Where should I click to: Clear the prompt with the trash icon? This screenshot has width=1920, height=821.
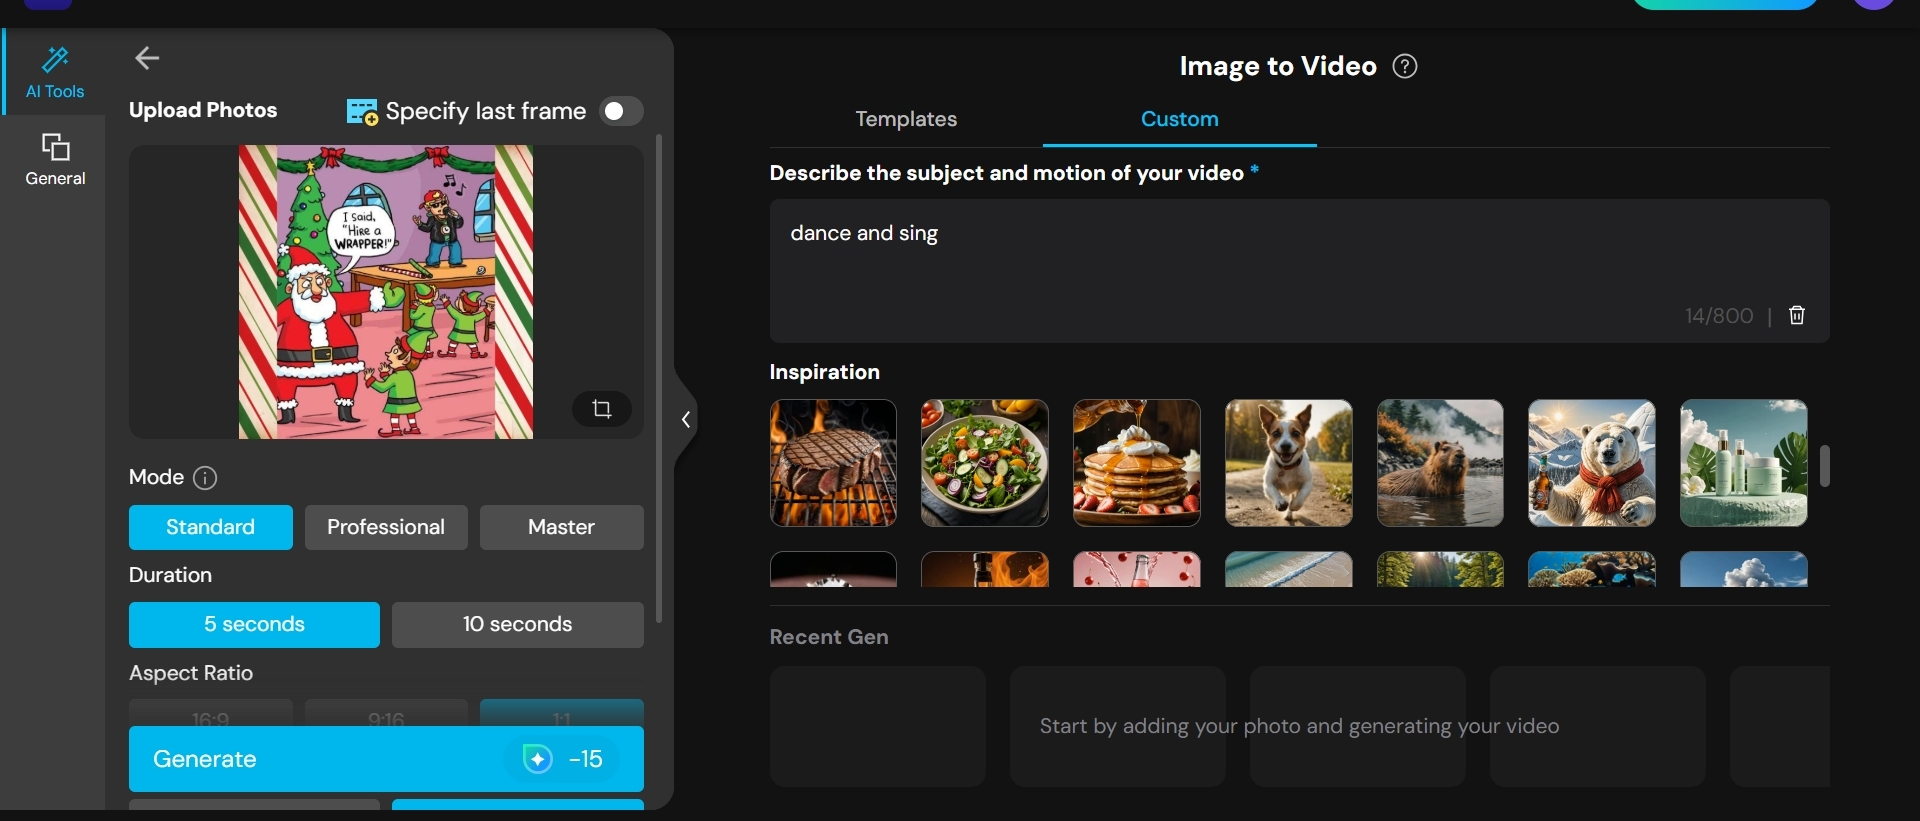click(1797, 316)
